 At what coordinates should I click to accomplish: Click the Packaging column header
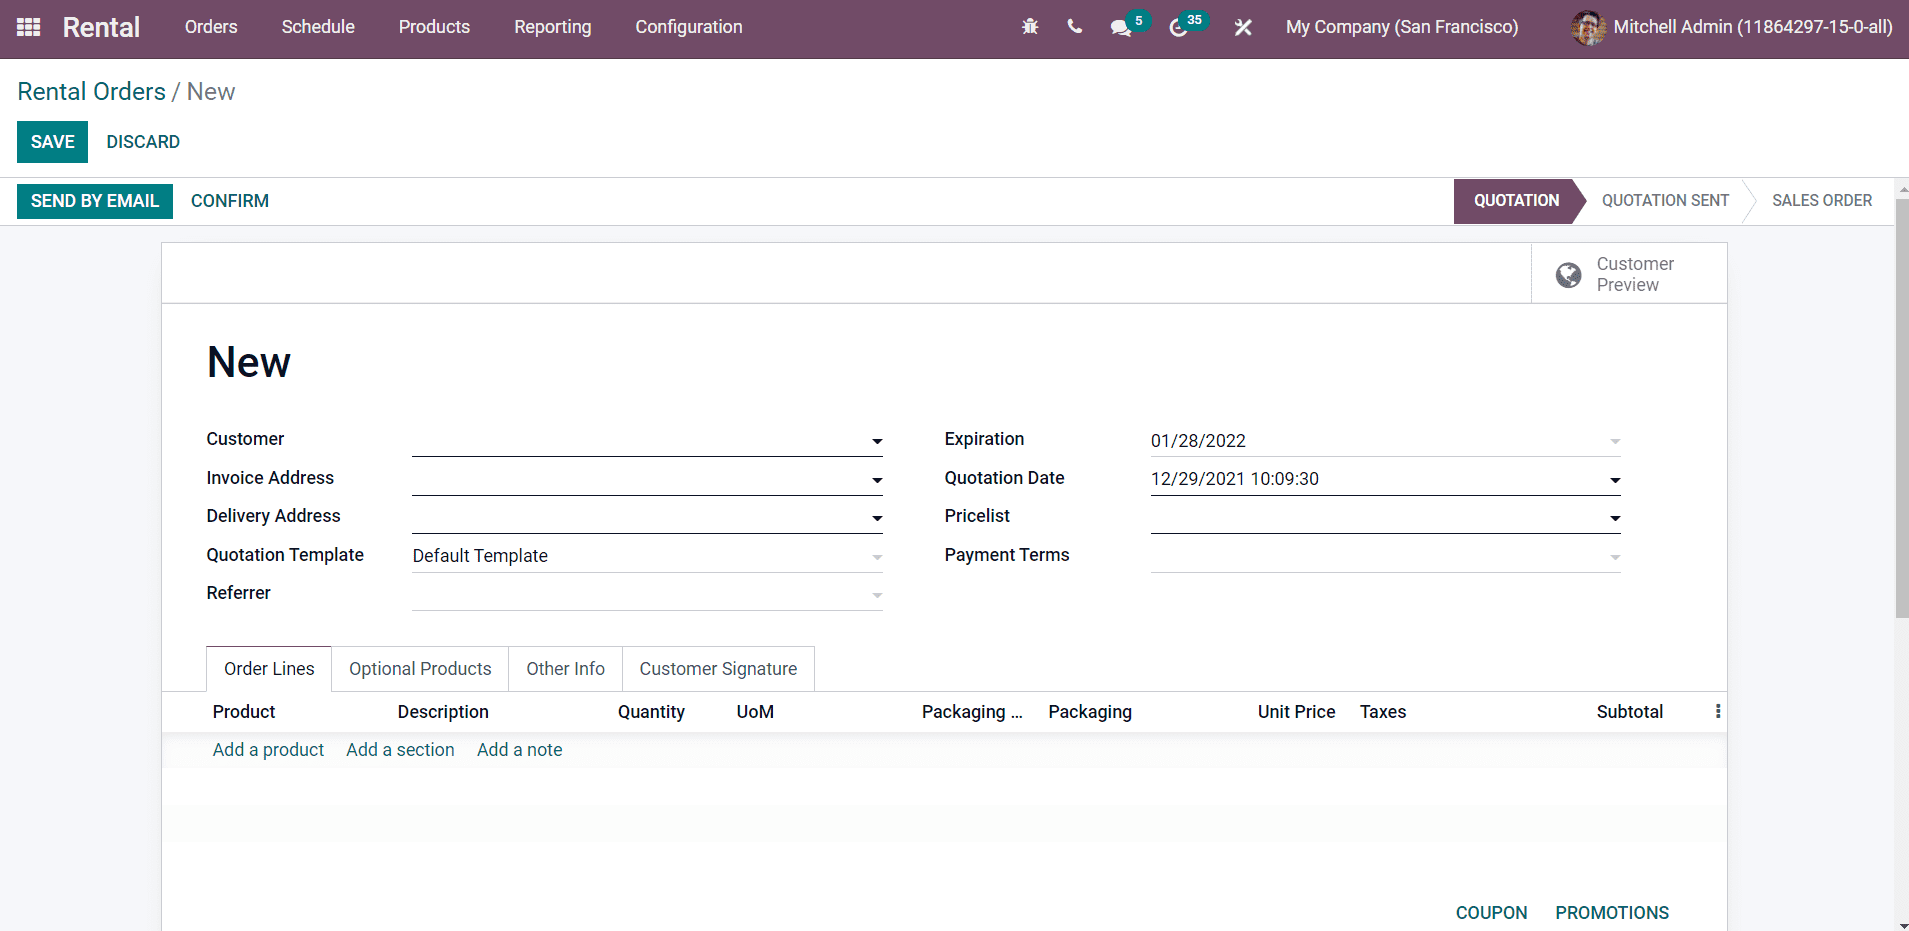point(1090,712)
